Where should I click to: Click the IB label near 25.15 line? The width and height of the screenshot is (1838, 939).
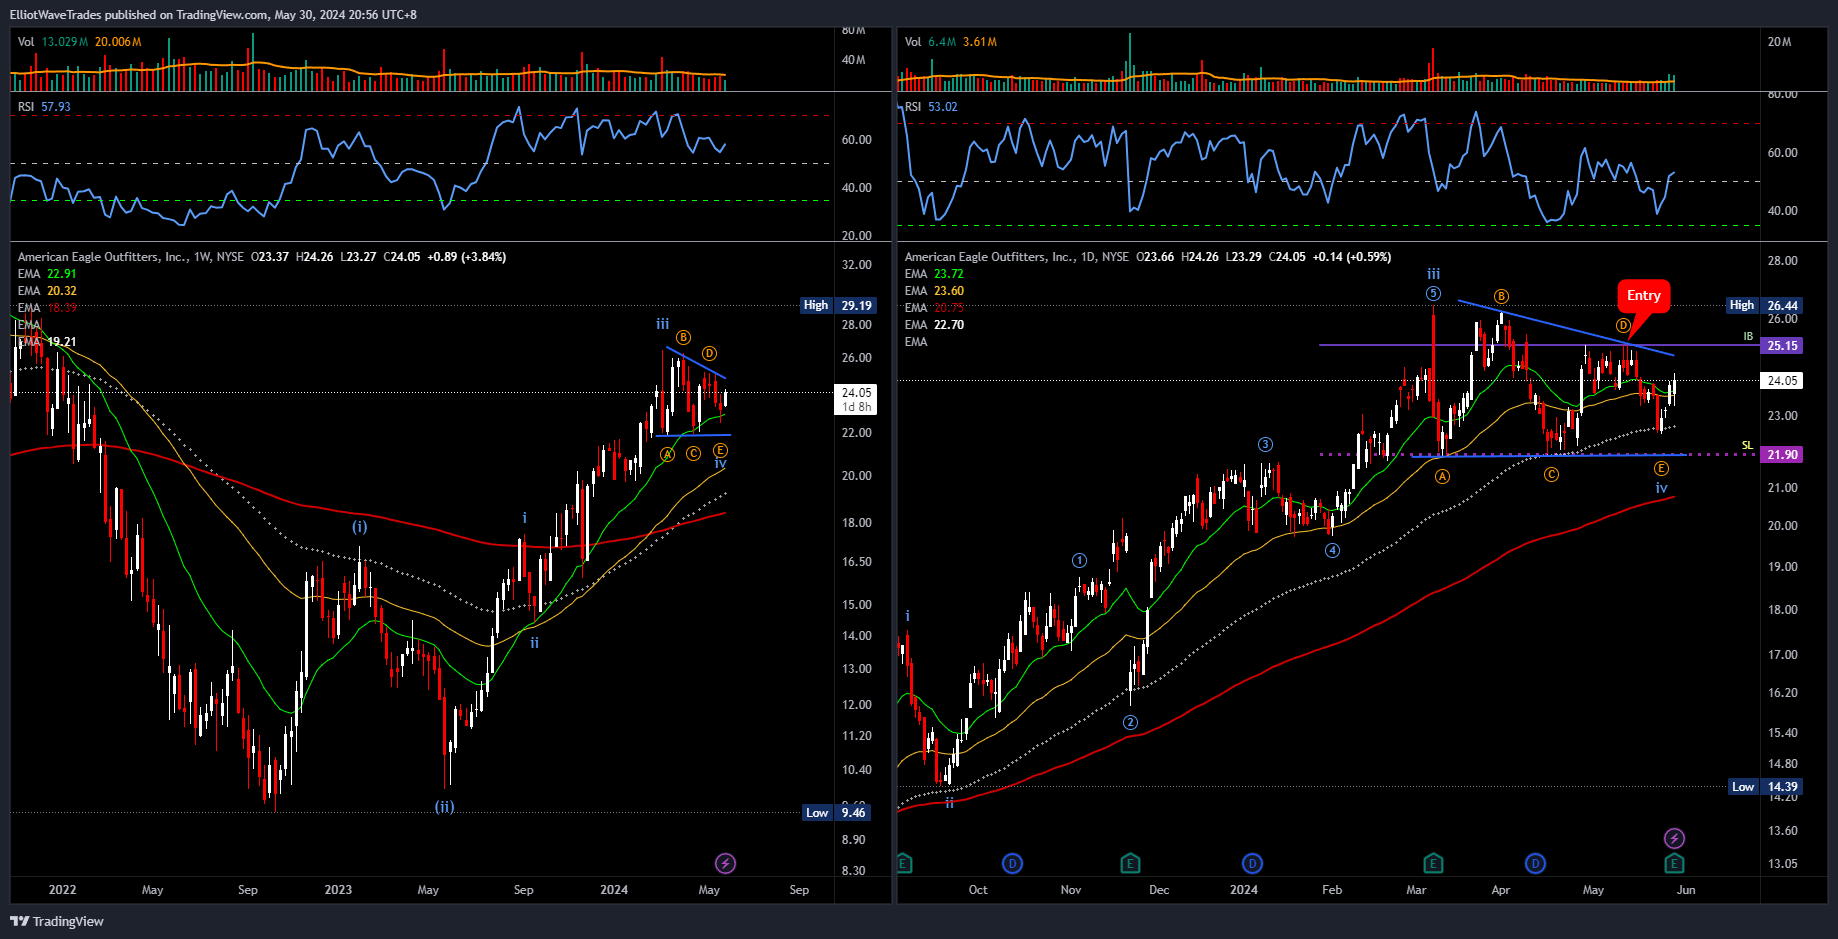click(1748, 336)
